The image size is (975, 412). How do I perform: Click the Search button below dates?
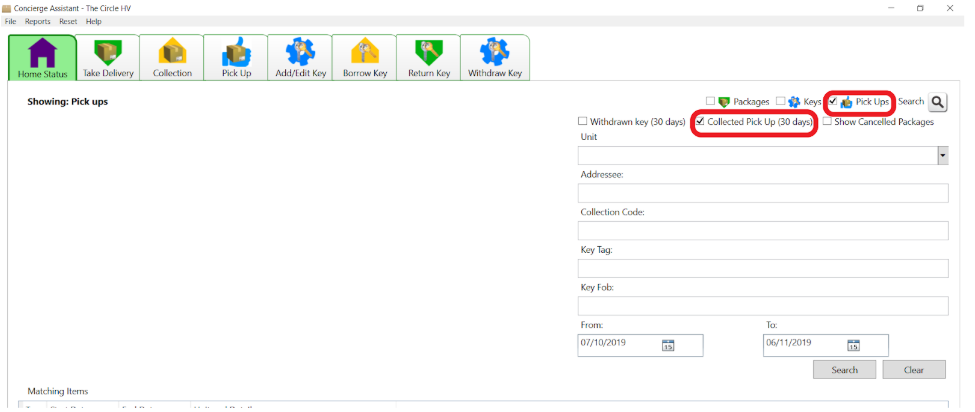tap(844, 370)
